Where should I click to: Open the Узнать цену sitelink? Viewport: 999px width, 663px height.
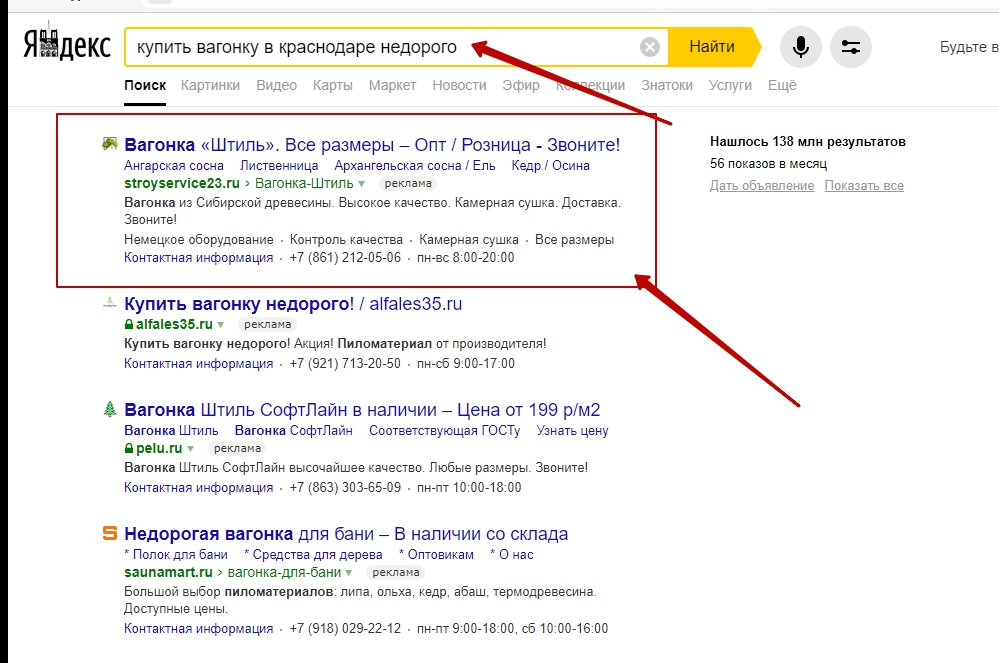572,431
